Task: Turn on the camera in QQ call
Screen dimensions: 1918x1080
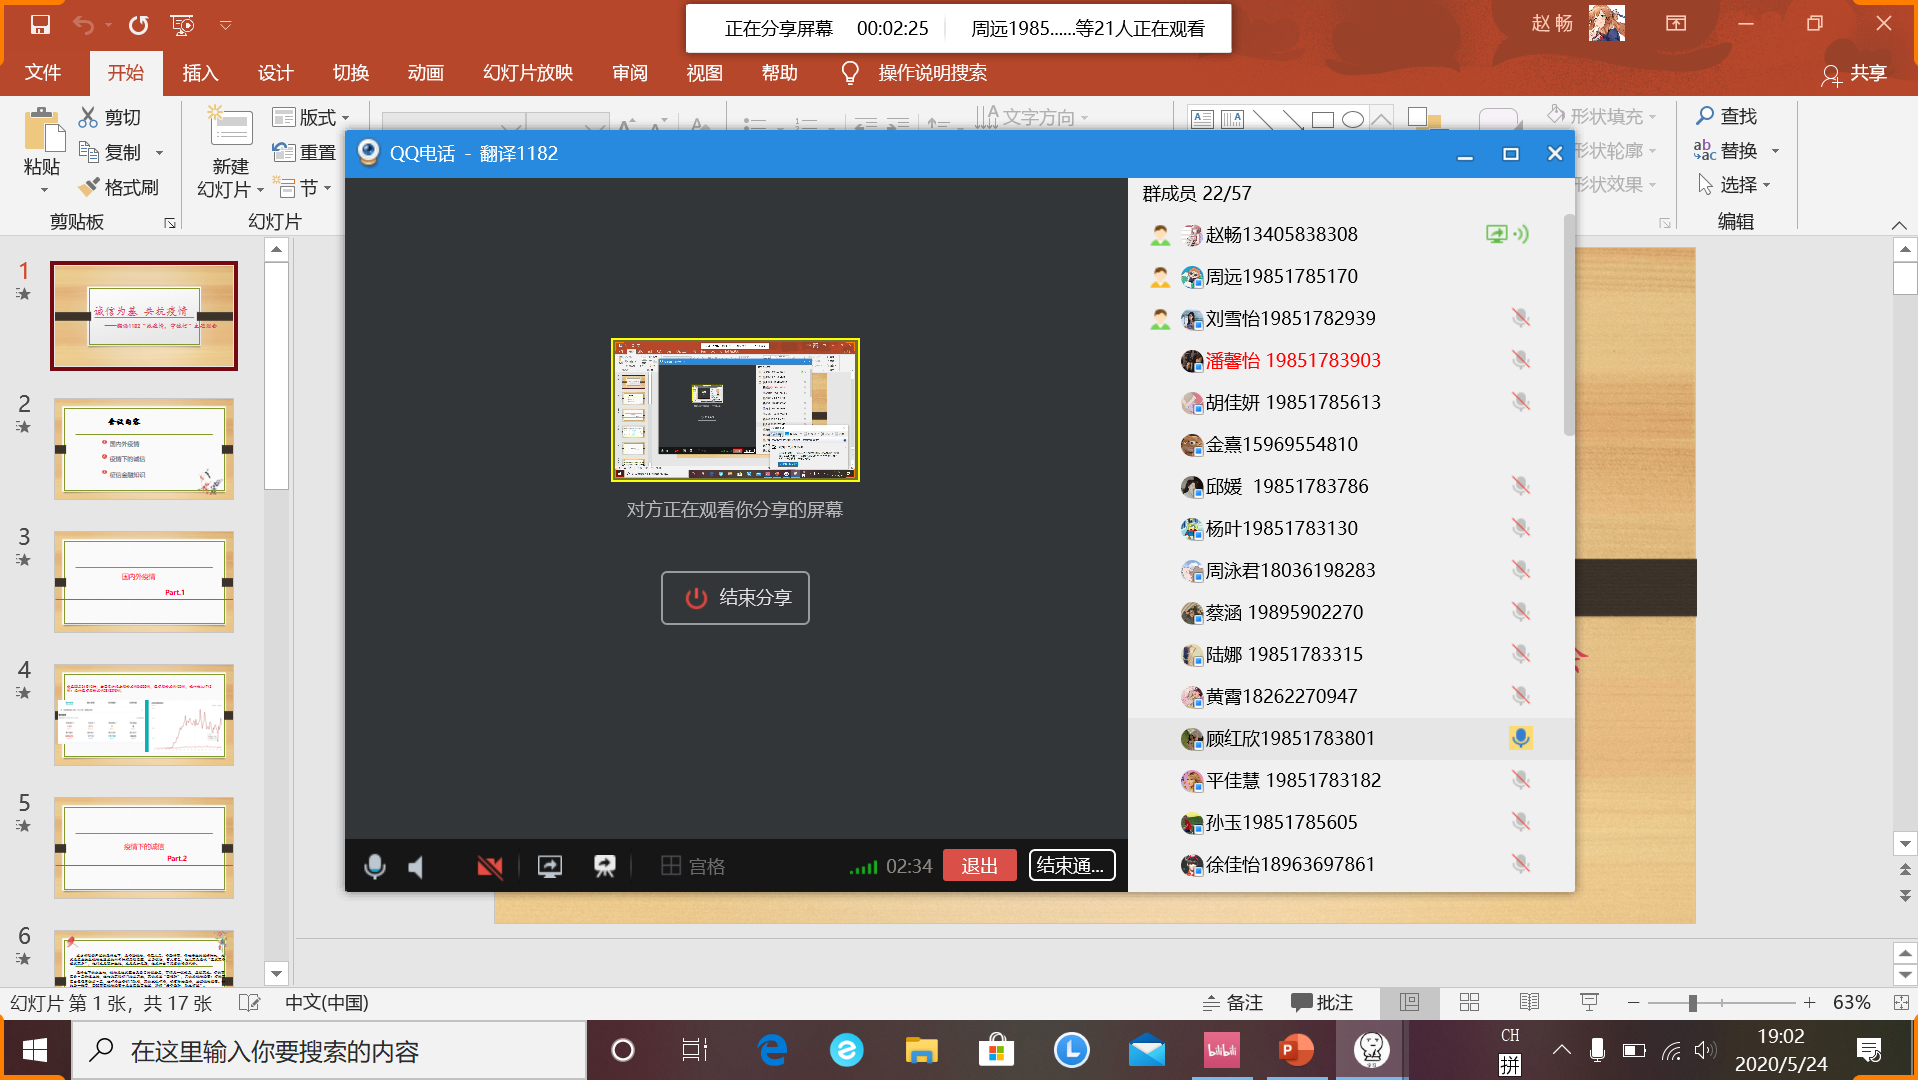Action: click(489, 866)
